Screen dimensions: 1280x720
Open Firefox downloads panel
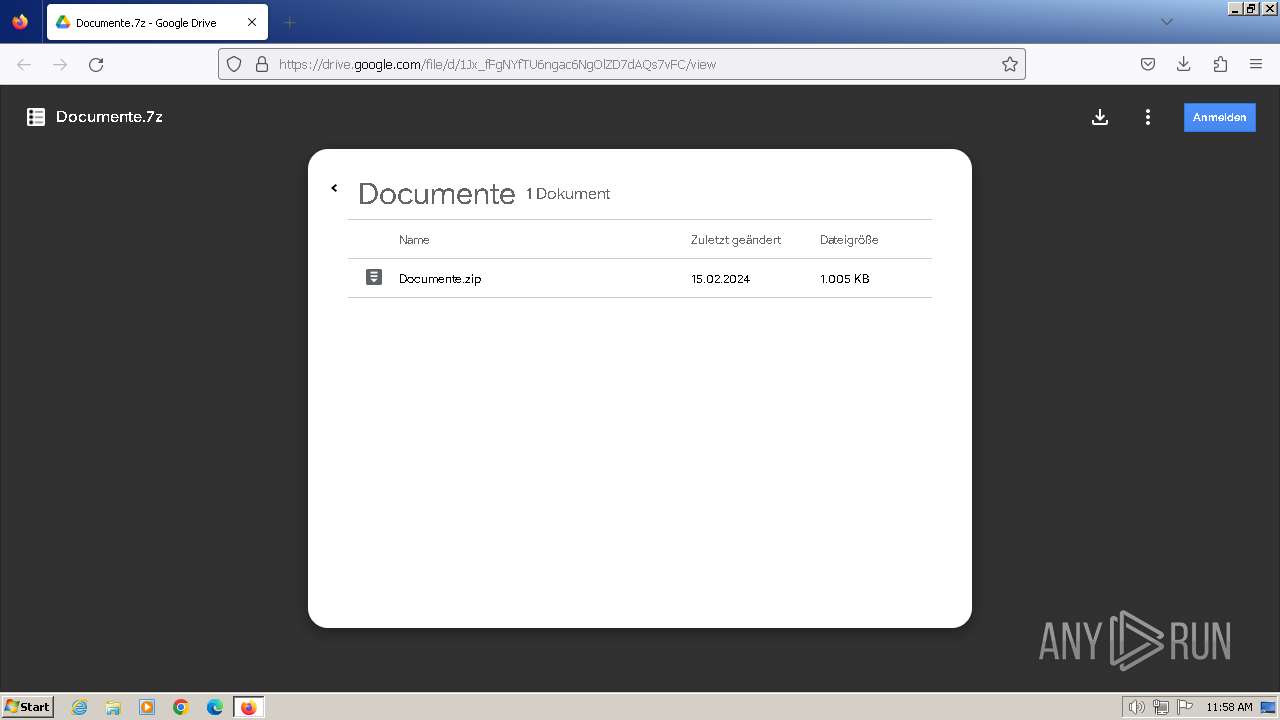(1184, 64)
